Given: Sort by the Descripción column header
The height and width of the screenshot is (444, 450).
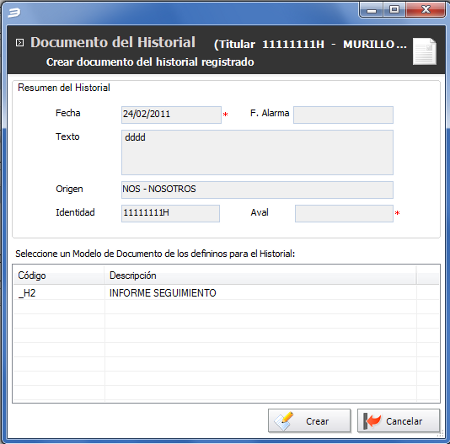Looking at the screenshot, I should (x=261, y=276).
